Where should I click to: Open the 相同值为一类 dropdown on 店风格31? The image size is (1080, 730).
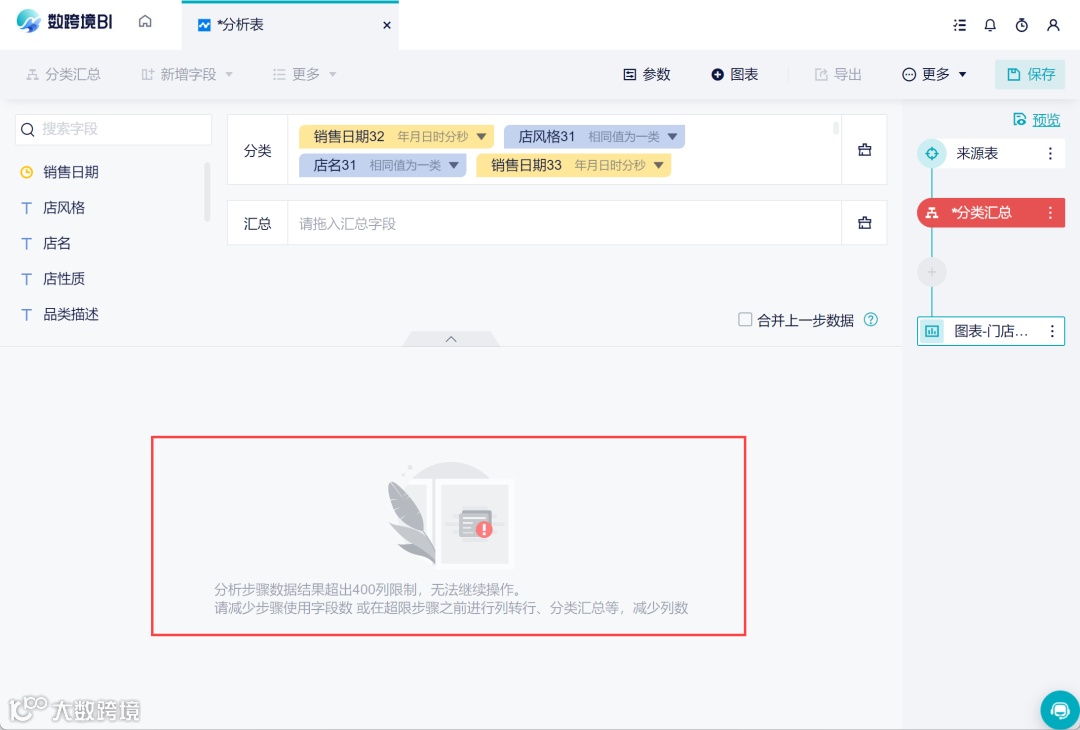tap(673, 135)
